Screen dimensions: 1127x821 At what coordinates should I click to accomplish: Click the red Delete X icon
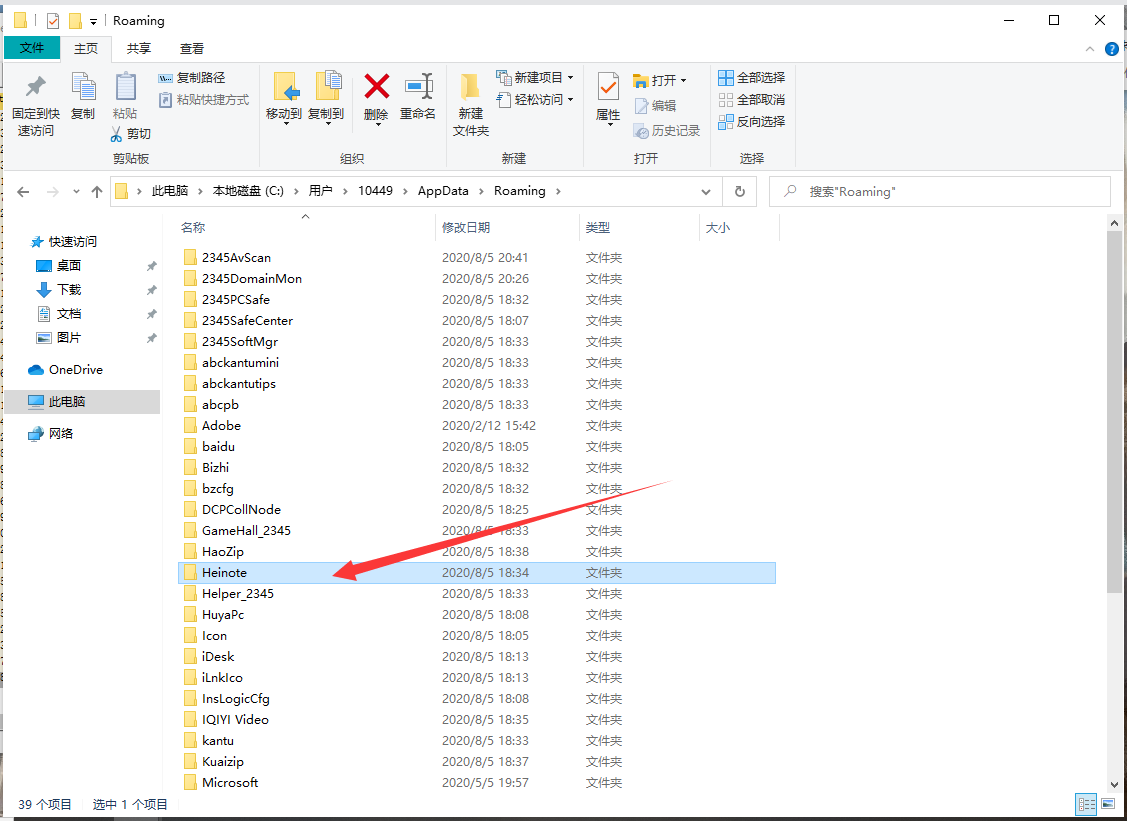377,87
